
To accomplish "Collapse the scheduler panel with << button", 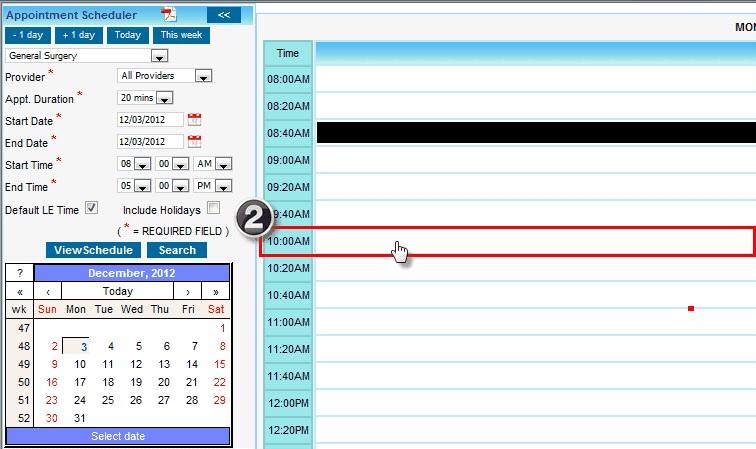I will 223,15.
